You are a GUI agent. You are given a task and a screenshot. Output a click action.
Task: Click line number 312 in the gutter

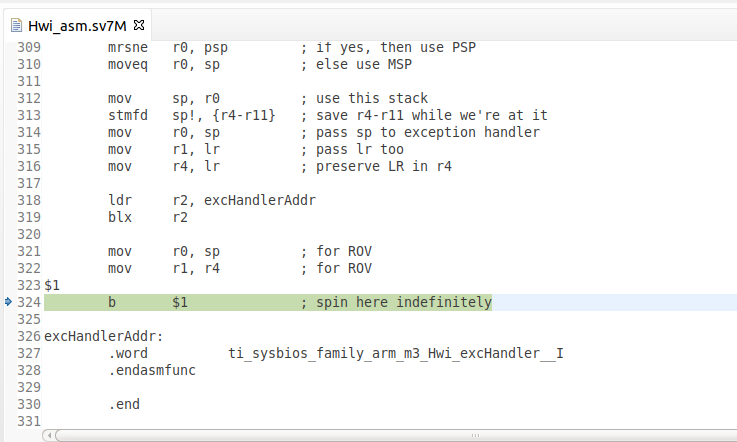(x=29, y=98)
